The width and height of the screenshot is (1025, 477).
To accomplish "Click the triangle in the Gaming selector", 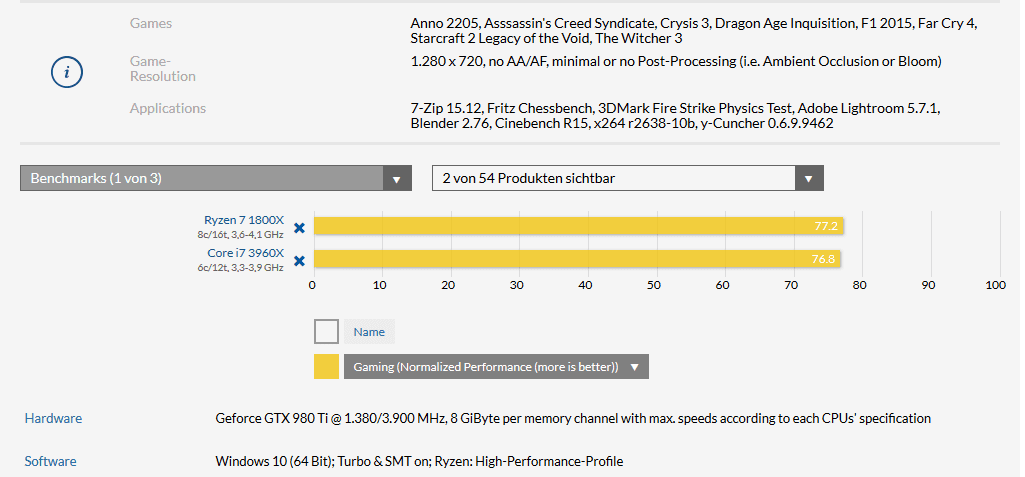I will (634, 367).
